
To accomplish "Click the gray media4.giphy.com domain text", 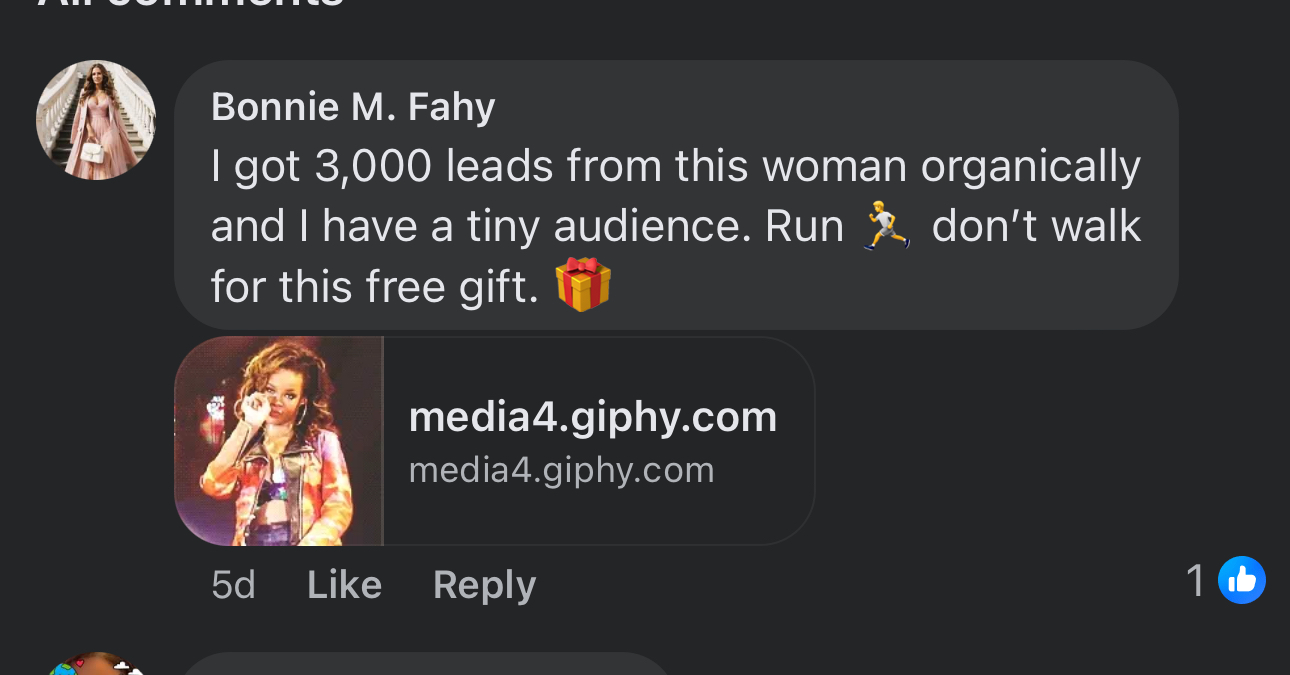I will pyautogui.click(x=561, y=470).
